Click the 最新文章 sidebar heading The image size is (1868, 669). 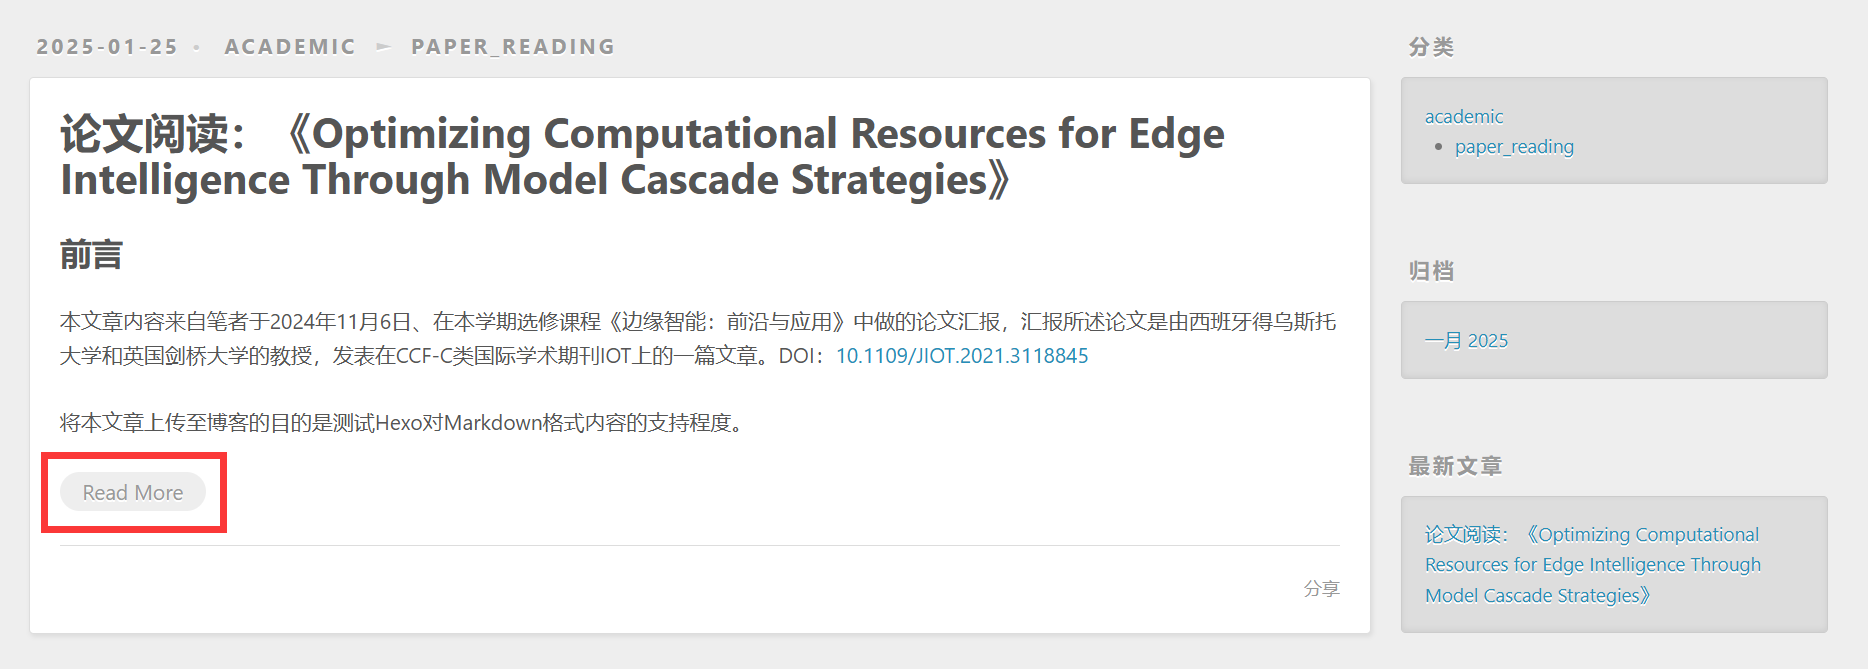(x=1455, y=466)
